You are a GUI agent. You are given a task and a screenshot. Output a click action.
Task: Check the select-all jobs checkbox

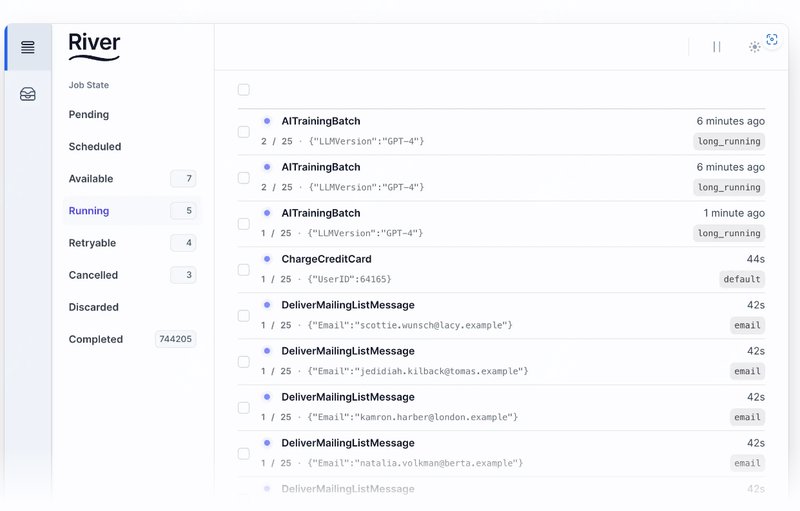[x=244, y=90]
